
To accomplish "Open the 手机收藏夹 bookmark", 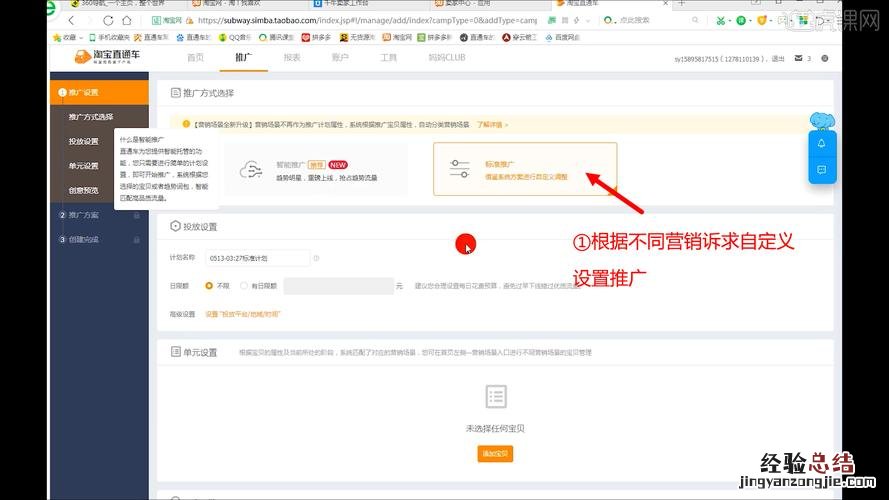I will (x=109, y=37).
